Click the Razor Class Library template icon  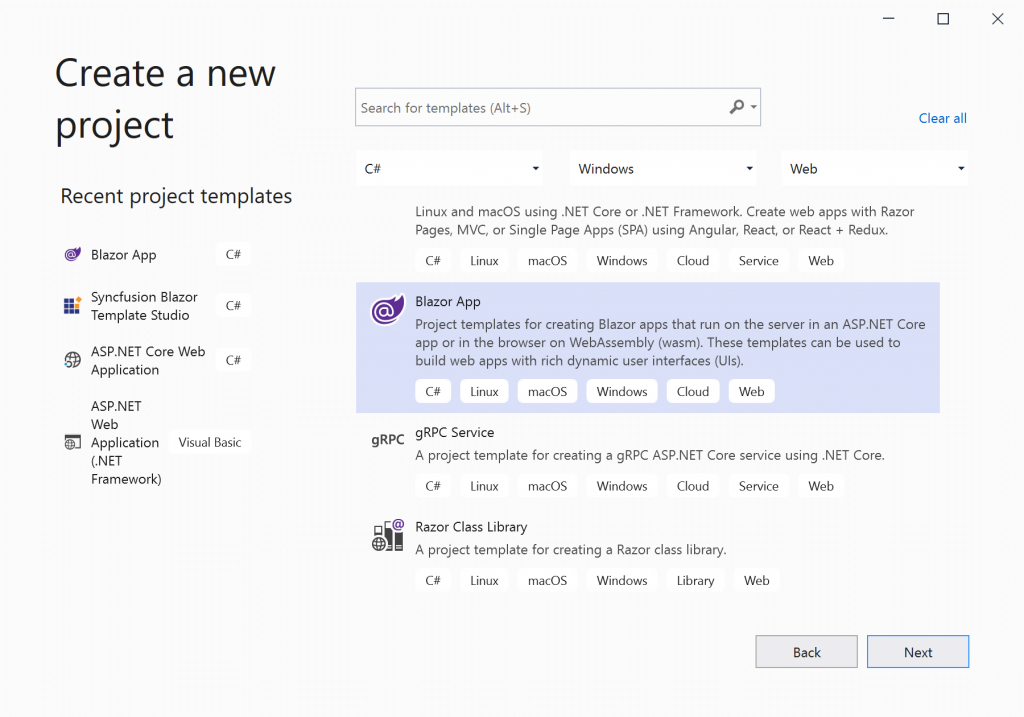click(387, 535)
